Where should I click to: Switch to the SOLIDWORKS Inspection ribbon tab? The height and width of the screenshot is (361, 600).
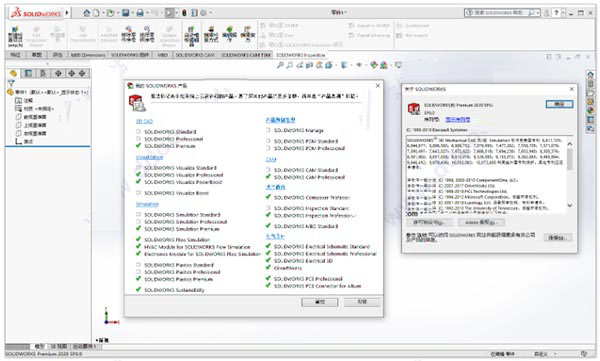pyautogui.click(x=300, y=55)
